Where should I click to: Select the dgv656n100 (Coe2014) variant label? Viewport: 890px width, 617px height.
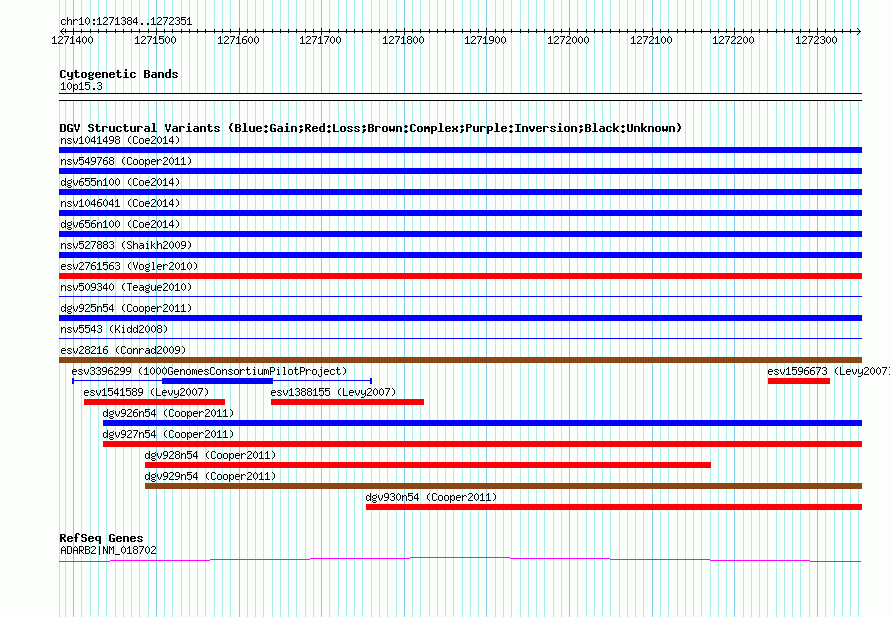point(120,224)
